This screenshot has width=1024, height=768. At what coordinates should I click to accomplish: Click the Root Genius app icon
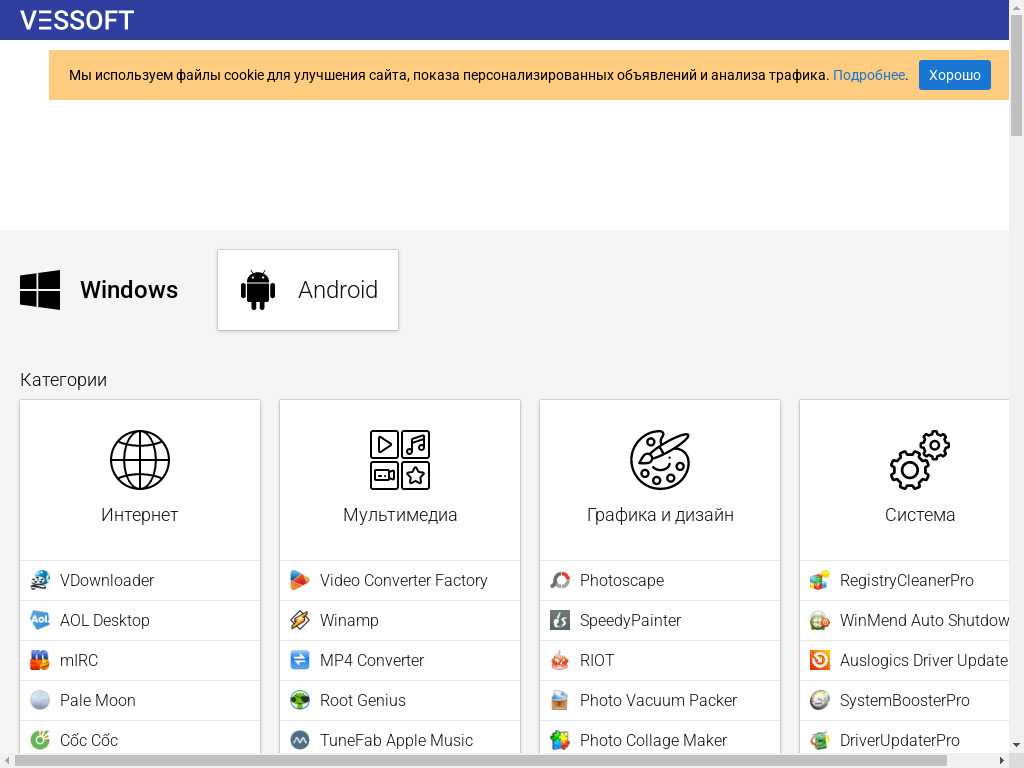(300, 700)
